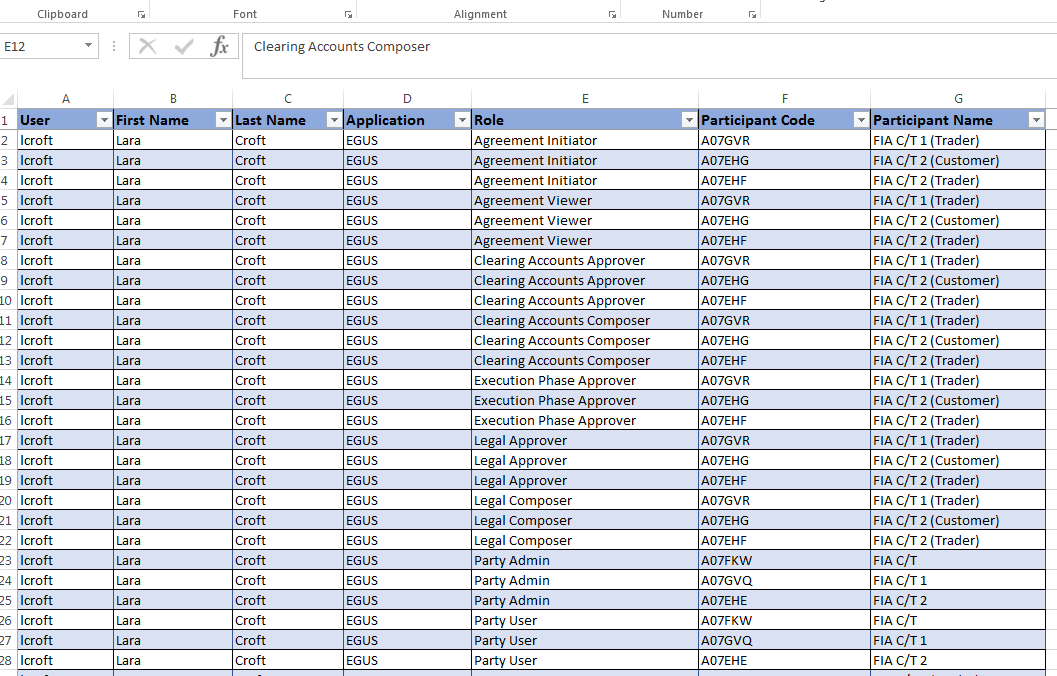
Task: Select the column E header
Action: click(x=585, y=99)
